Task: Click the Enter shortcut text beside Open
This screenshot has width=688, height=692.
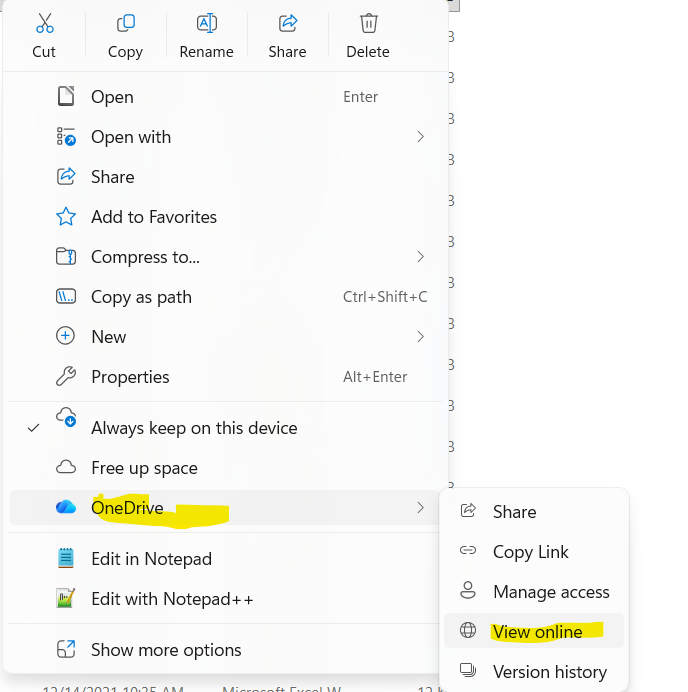Action: click(361, 97)
